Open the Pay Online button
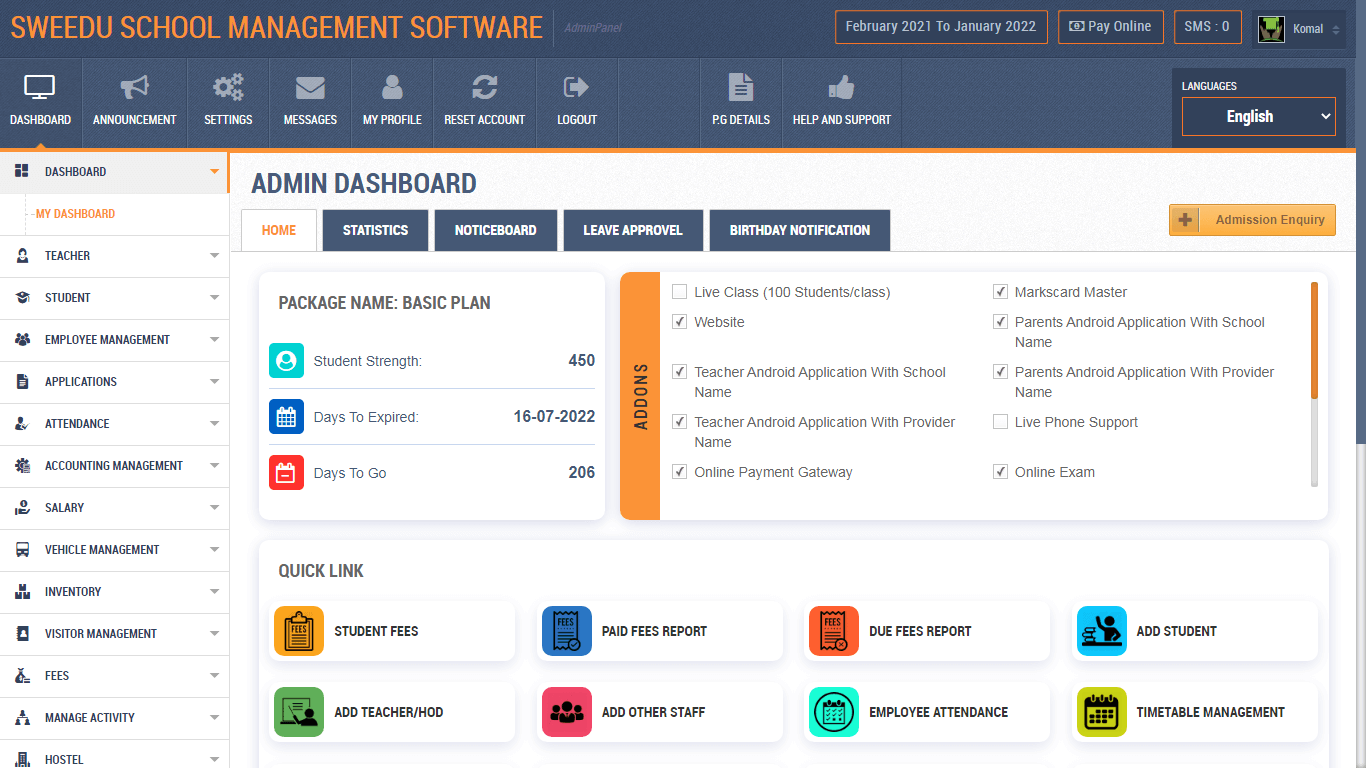 click(x=1110, y=27)
